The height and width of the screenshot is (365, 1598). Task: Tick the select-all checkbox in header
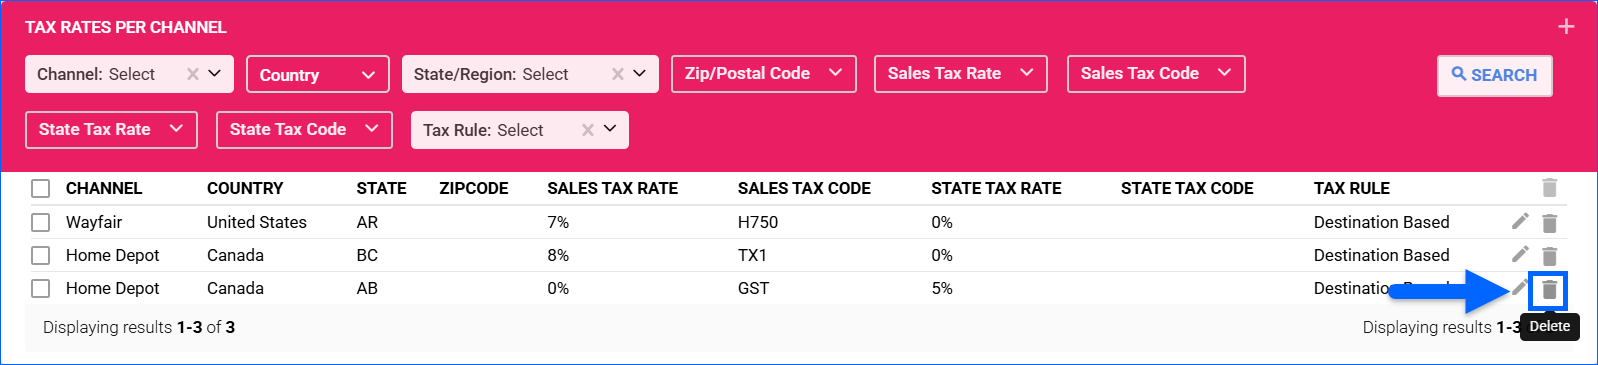point(41,189)
